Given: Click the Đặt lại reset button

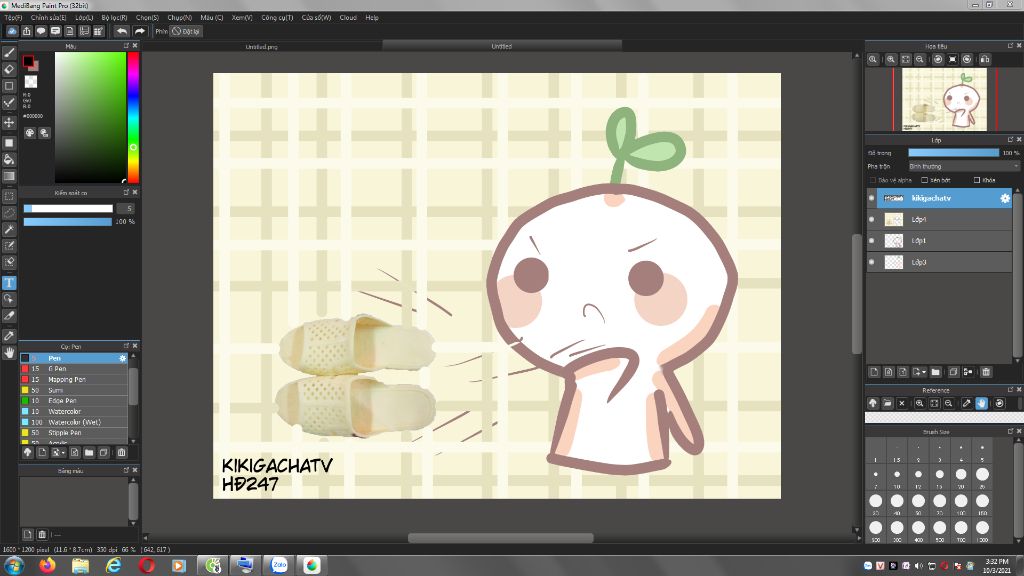Looking at the screenshot, I should pyautogui.click(x=186, y=31).
